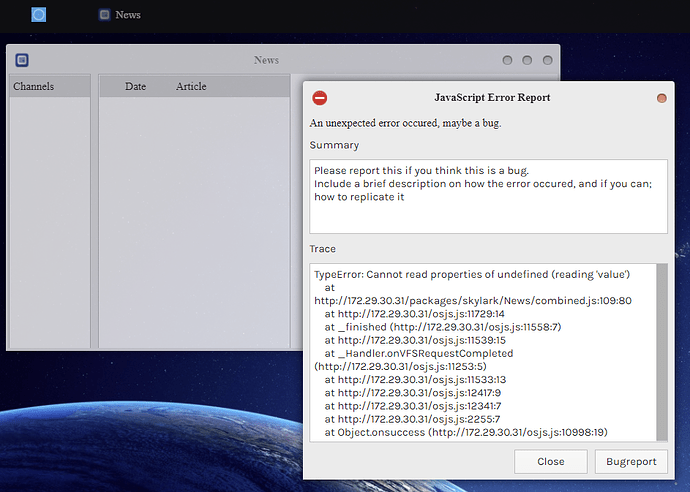
Task: Click inside the Summary text area
Action: 488,196
